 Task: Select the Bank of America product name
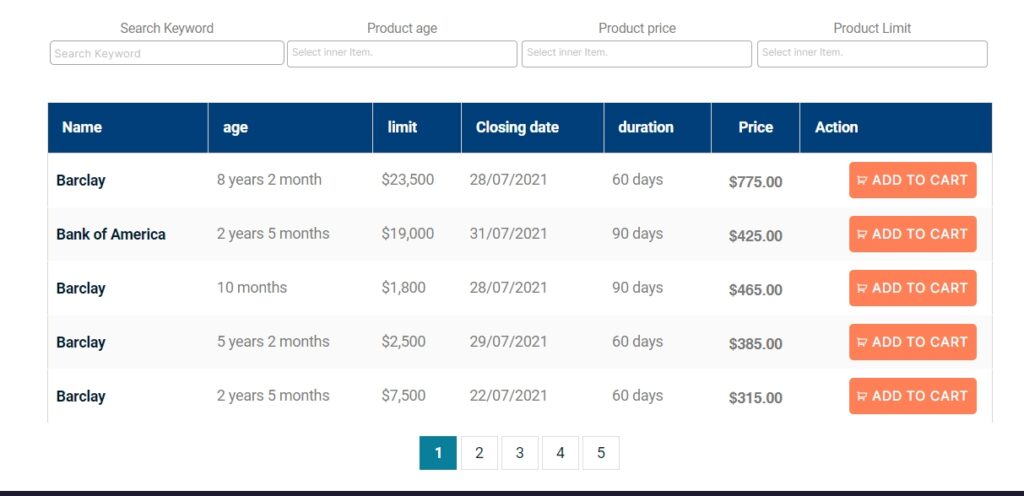[111, 234]
